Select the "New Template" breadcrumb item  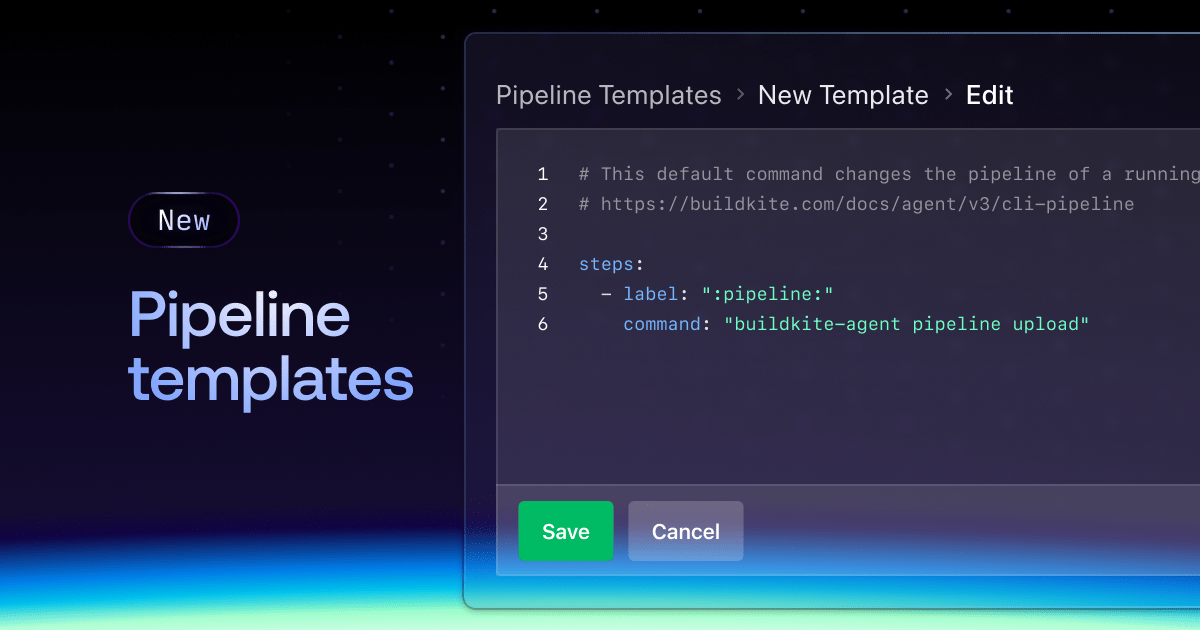(x=843, y=95)
